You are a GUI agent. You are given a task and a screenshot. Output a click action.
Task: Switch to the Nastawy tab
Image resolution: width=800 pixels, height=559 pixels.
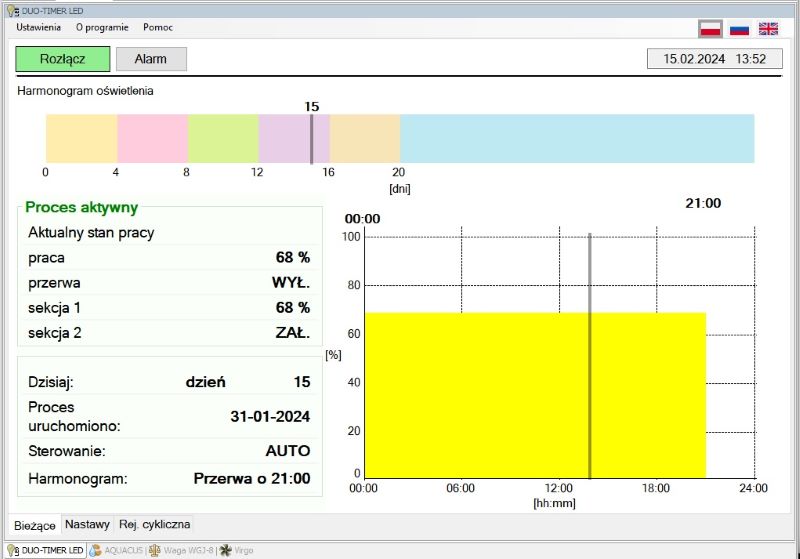pos(87,524)
